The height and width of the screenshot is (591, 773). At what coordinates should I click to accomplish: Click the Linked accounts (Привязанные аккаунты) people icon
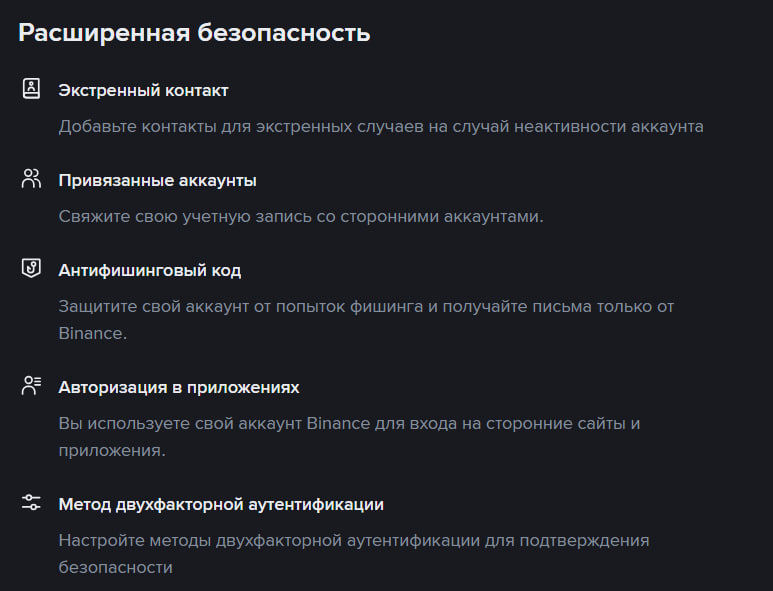point(31,179)
